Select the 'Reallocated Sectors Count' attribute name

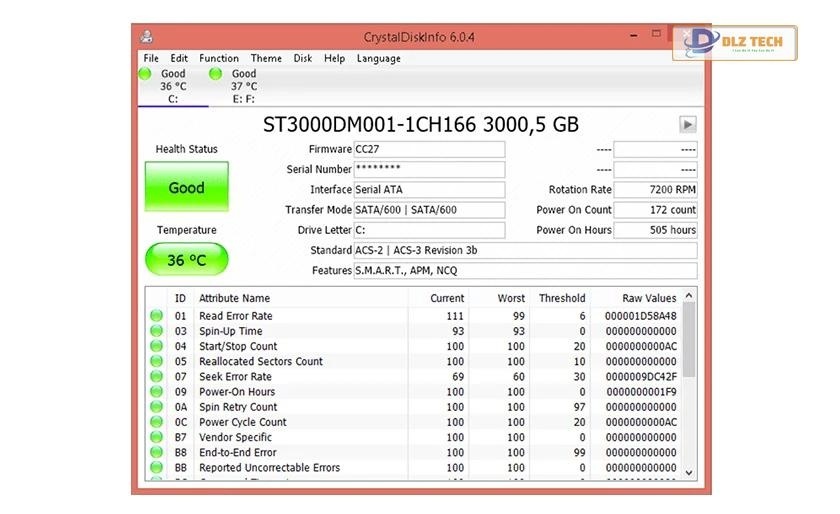coord(261,361)
